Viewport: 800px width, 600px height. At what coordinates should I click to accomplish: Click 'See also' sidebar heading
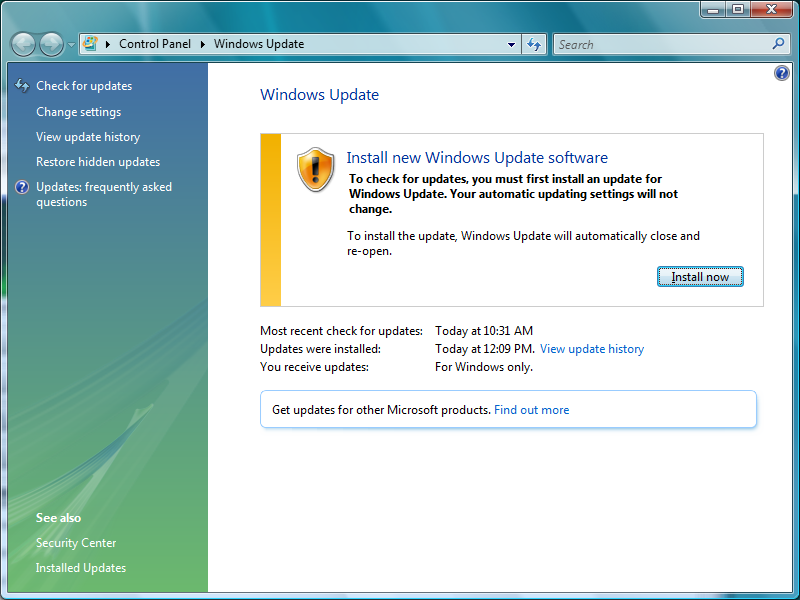(58, 518)
